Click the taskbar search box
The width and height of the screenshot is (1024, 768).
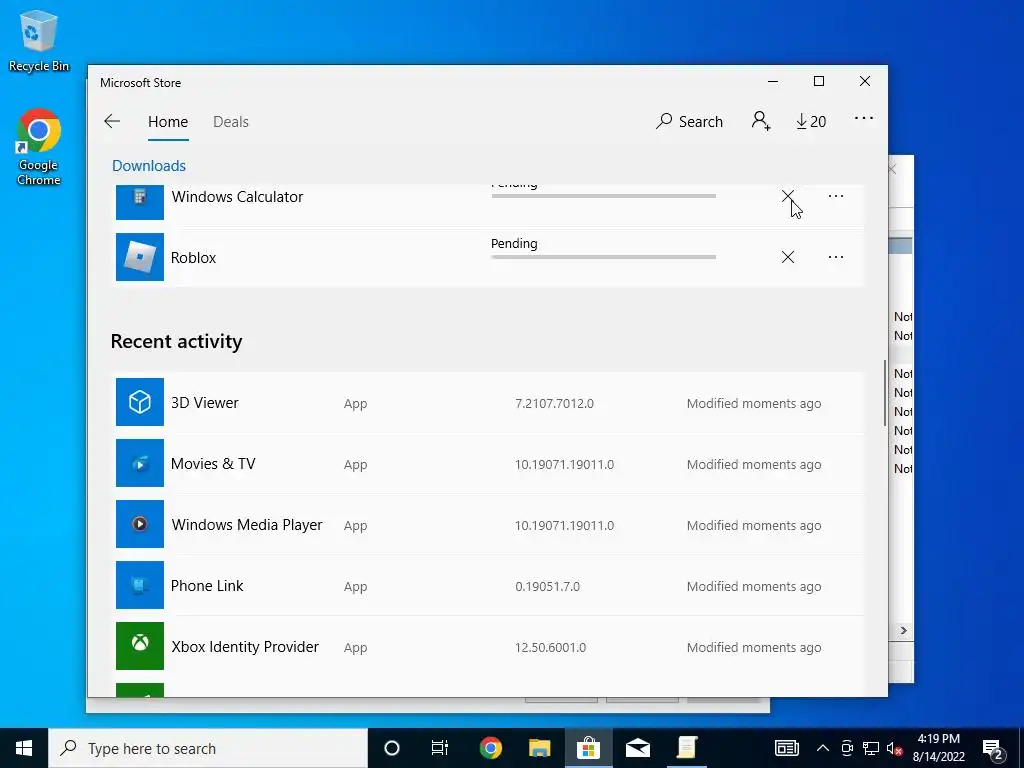coord(208,748)
